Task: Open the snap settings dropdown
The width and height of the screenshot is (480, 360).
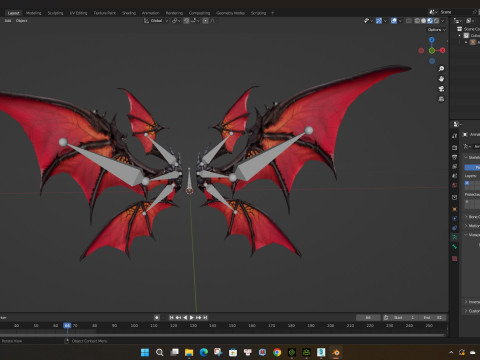Action: point(195,21)
